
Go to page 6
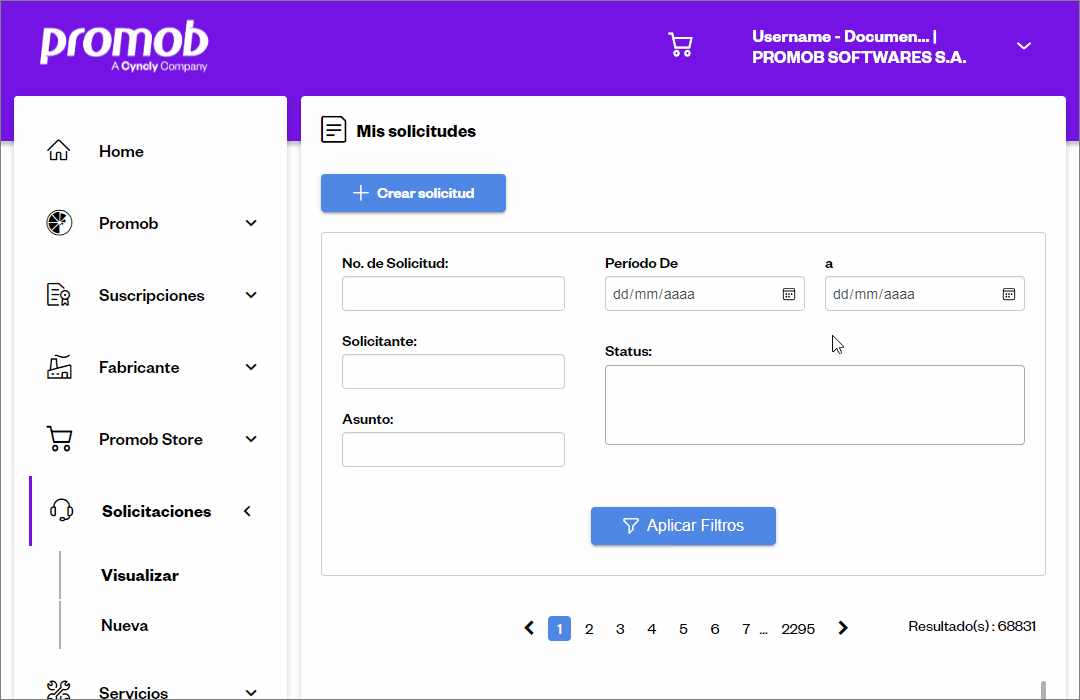click(x=715, y=629)
